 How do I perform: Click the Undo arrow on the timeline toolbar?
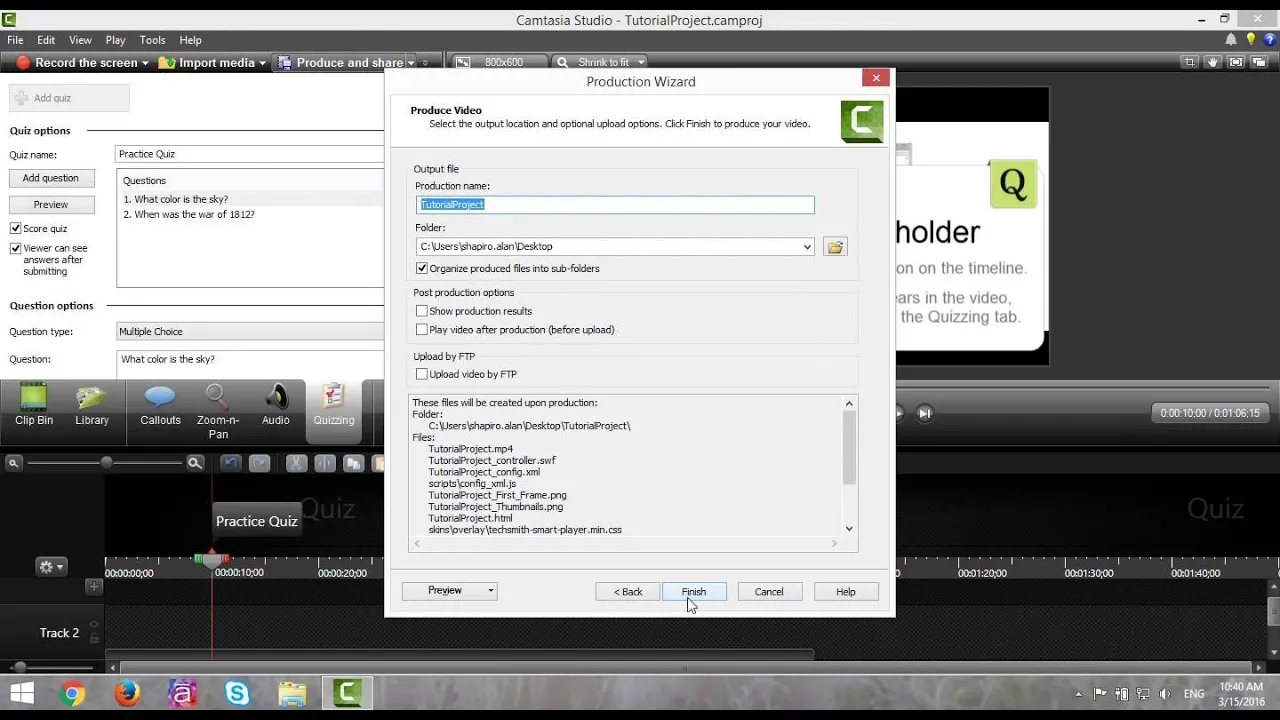pos(230,463)
